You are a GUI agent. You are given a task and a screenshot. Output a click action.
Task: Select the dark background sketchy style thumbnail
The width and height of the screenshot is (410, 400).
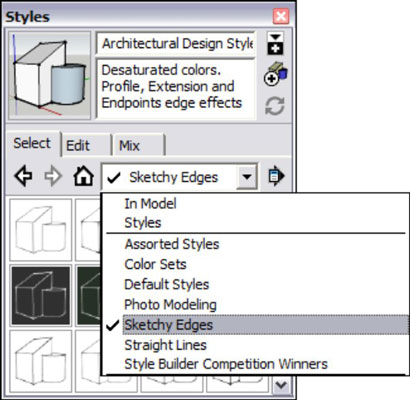coord(41,295)
